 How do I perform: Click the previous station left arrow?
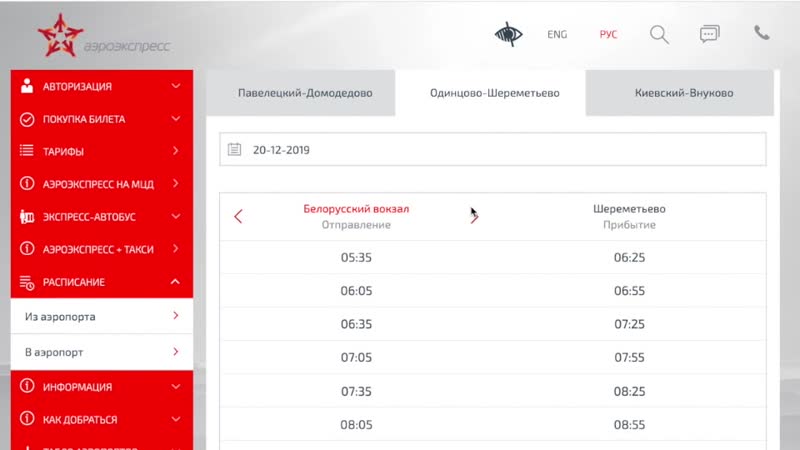tap(238, 216)
